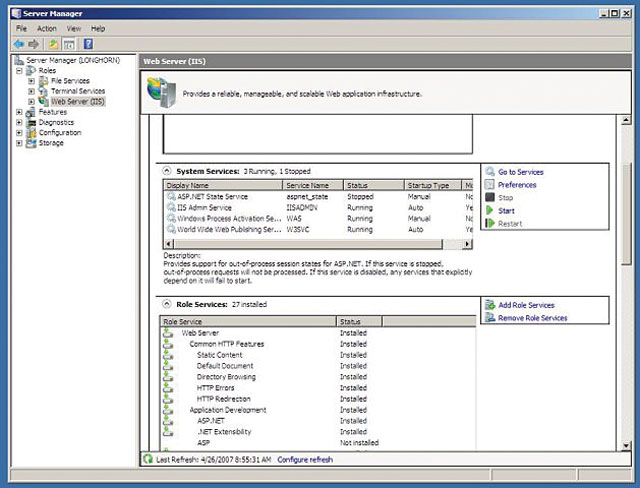The image size is (640, 488).
Task: Expand the Storage tree node
Action: pyautogui.click(x=19, y=143)
